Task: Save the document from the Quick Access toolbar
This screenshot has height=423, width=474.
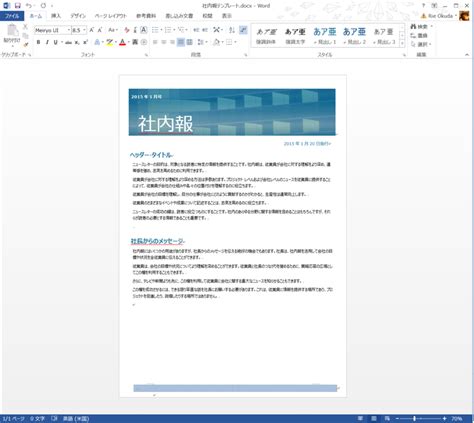Action: click(18, 6)
